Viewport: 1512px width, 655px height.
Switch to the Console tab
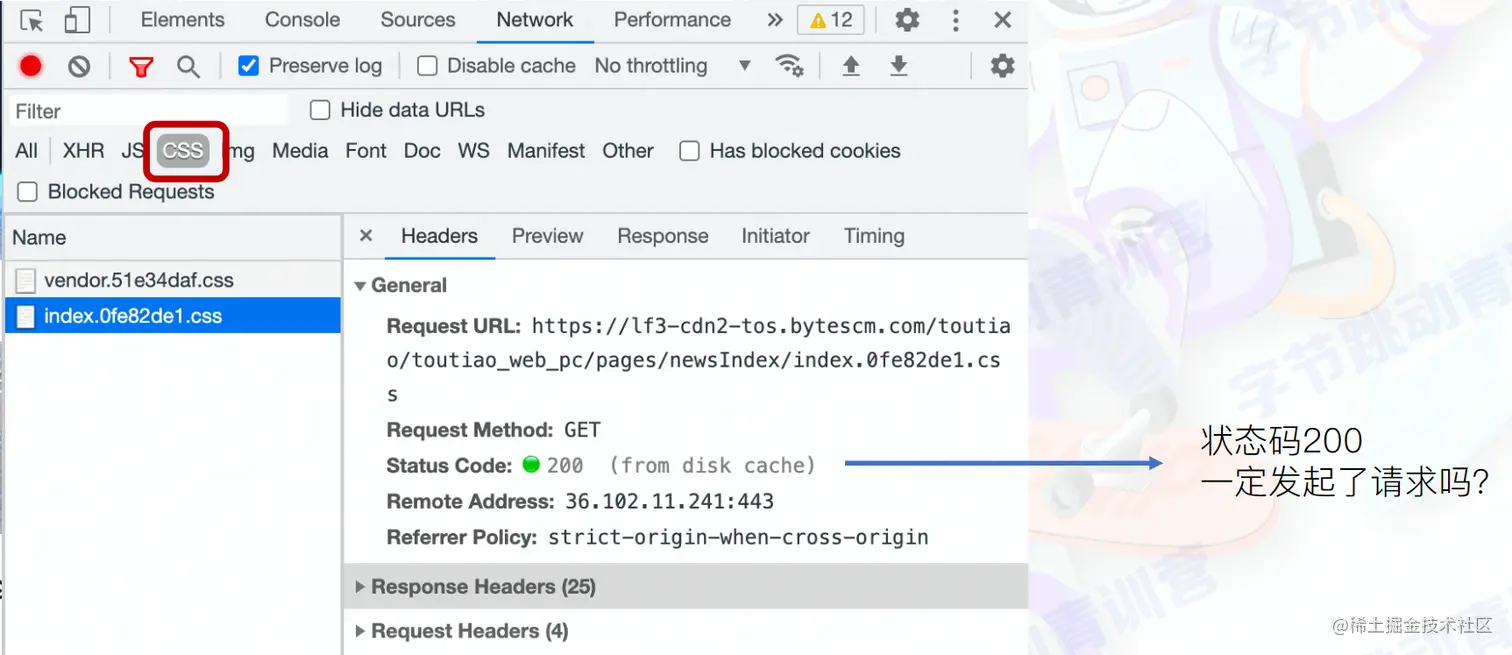point(302,20)
